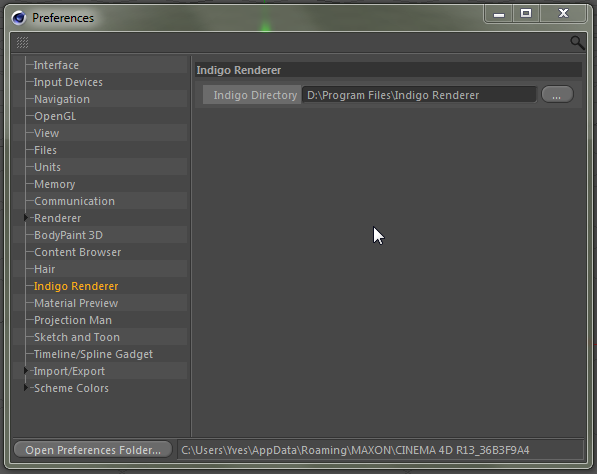Expand the Scheme Colors tree arrow
Image resolution: width=597 pixels, height=474 pixels.
tap(26, 388)
